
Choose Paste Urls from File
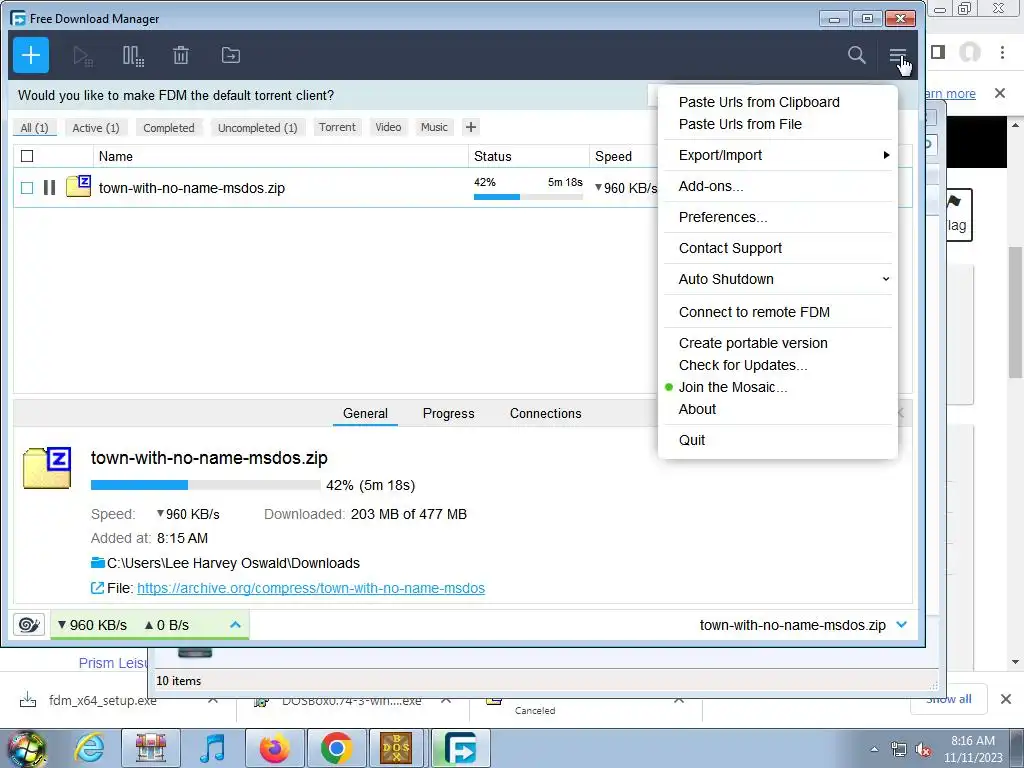tap(740, 124)
